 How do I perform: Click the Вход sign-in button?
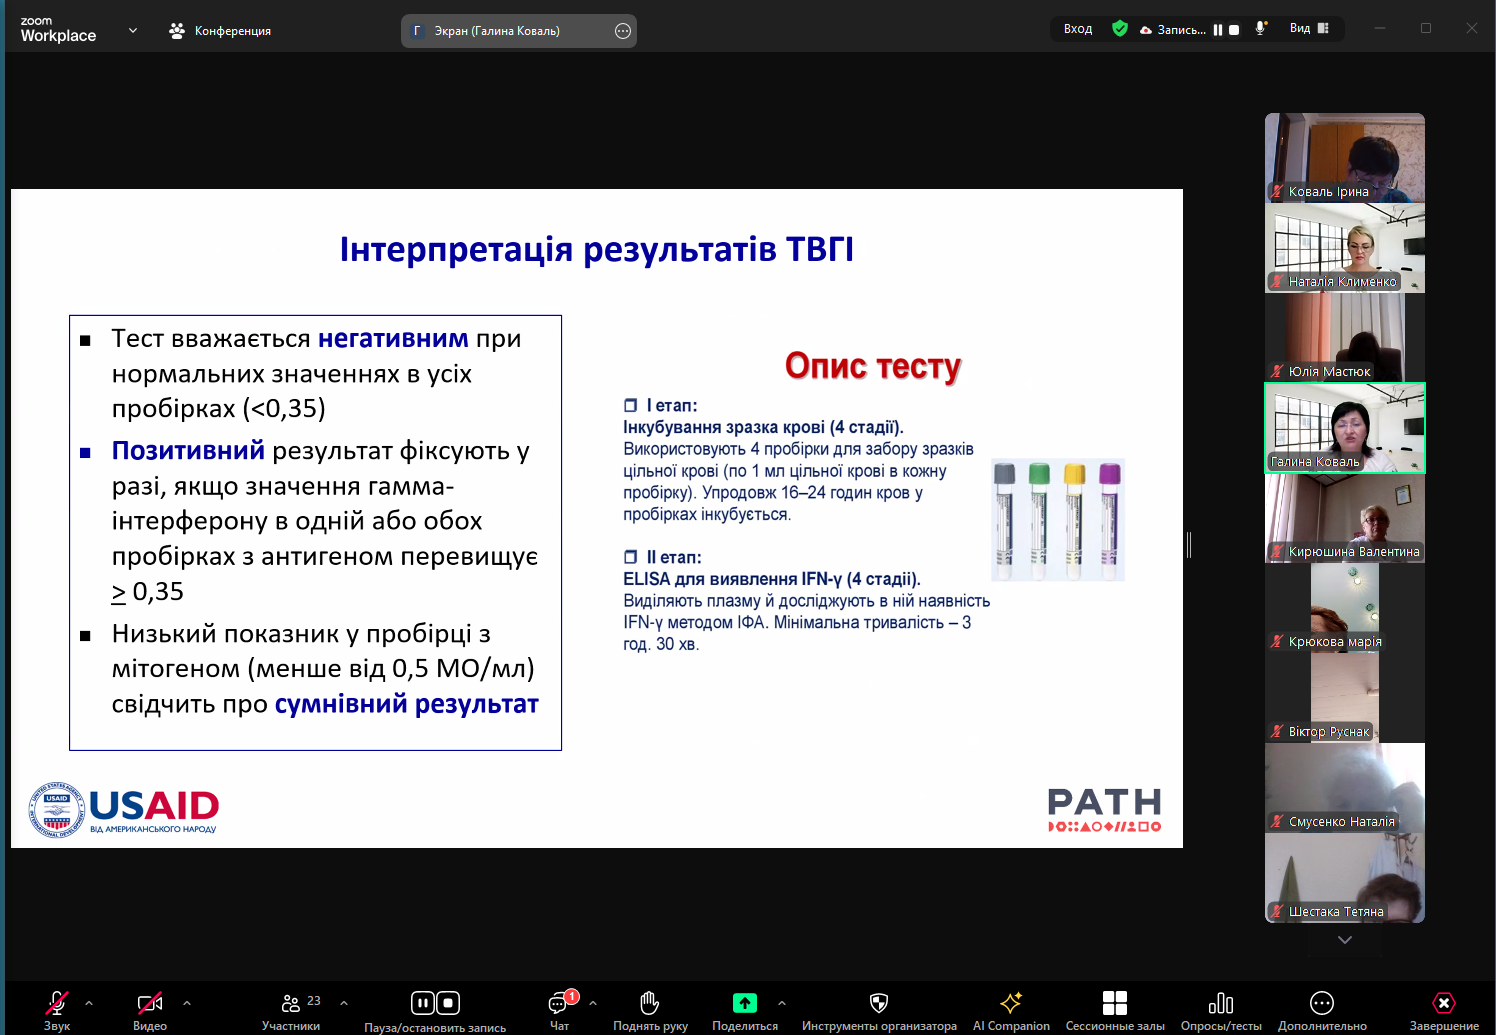pyautogui.click(x=1077, y=29)
